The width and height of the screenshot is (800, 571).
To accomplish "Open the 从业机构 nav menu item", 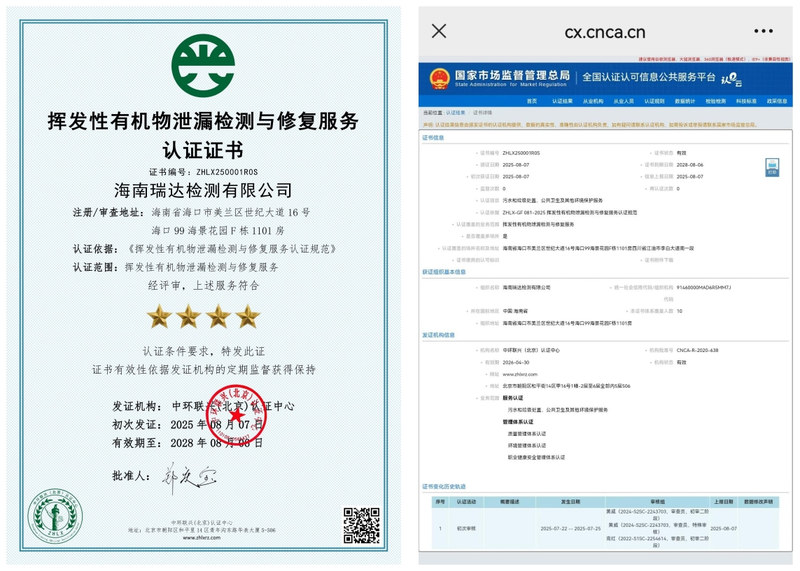I will pos(593,101).
